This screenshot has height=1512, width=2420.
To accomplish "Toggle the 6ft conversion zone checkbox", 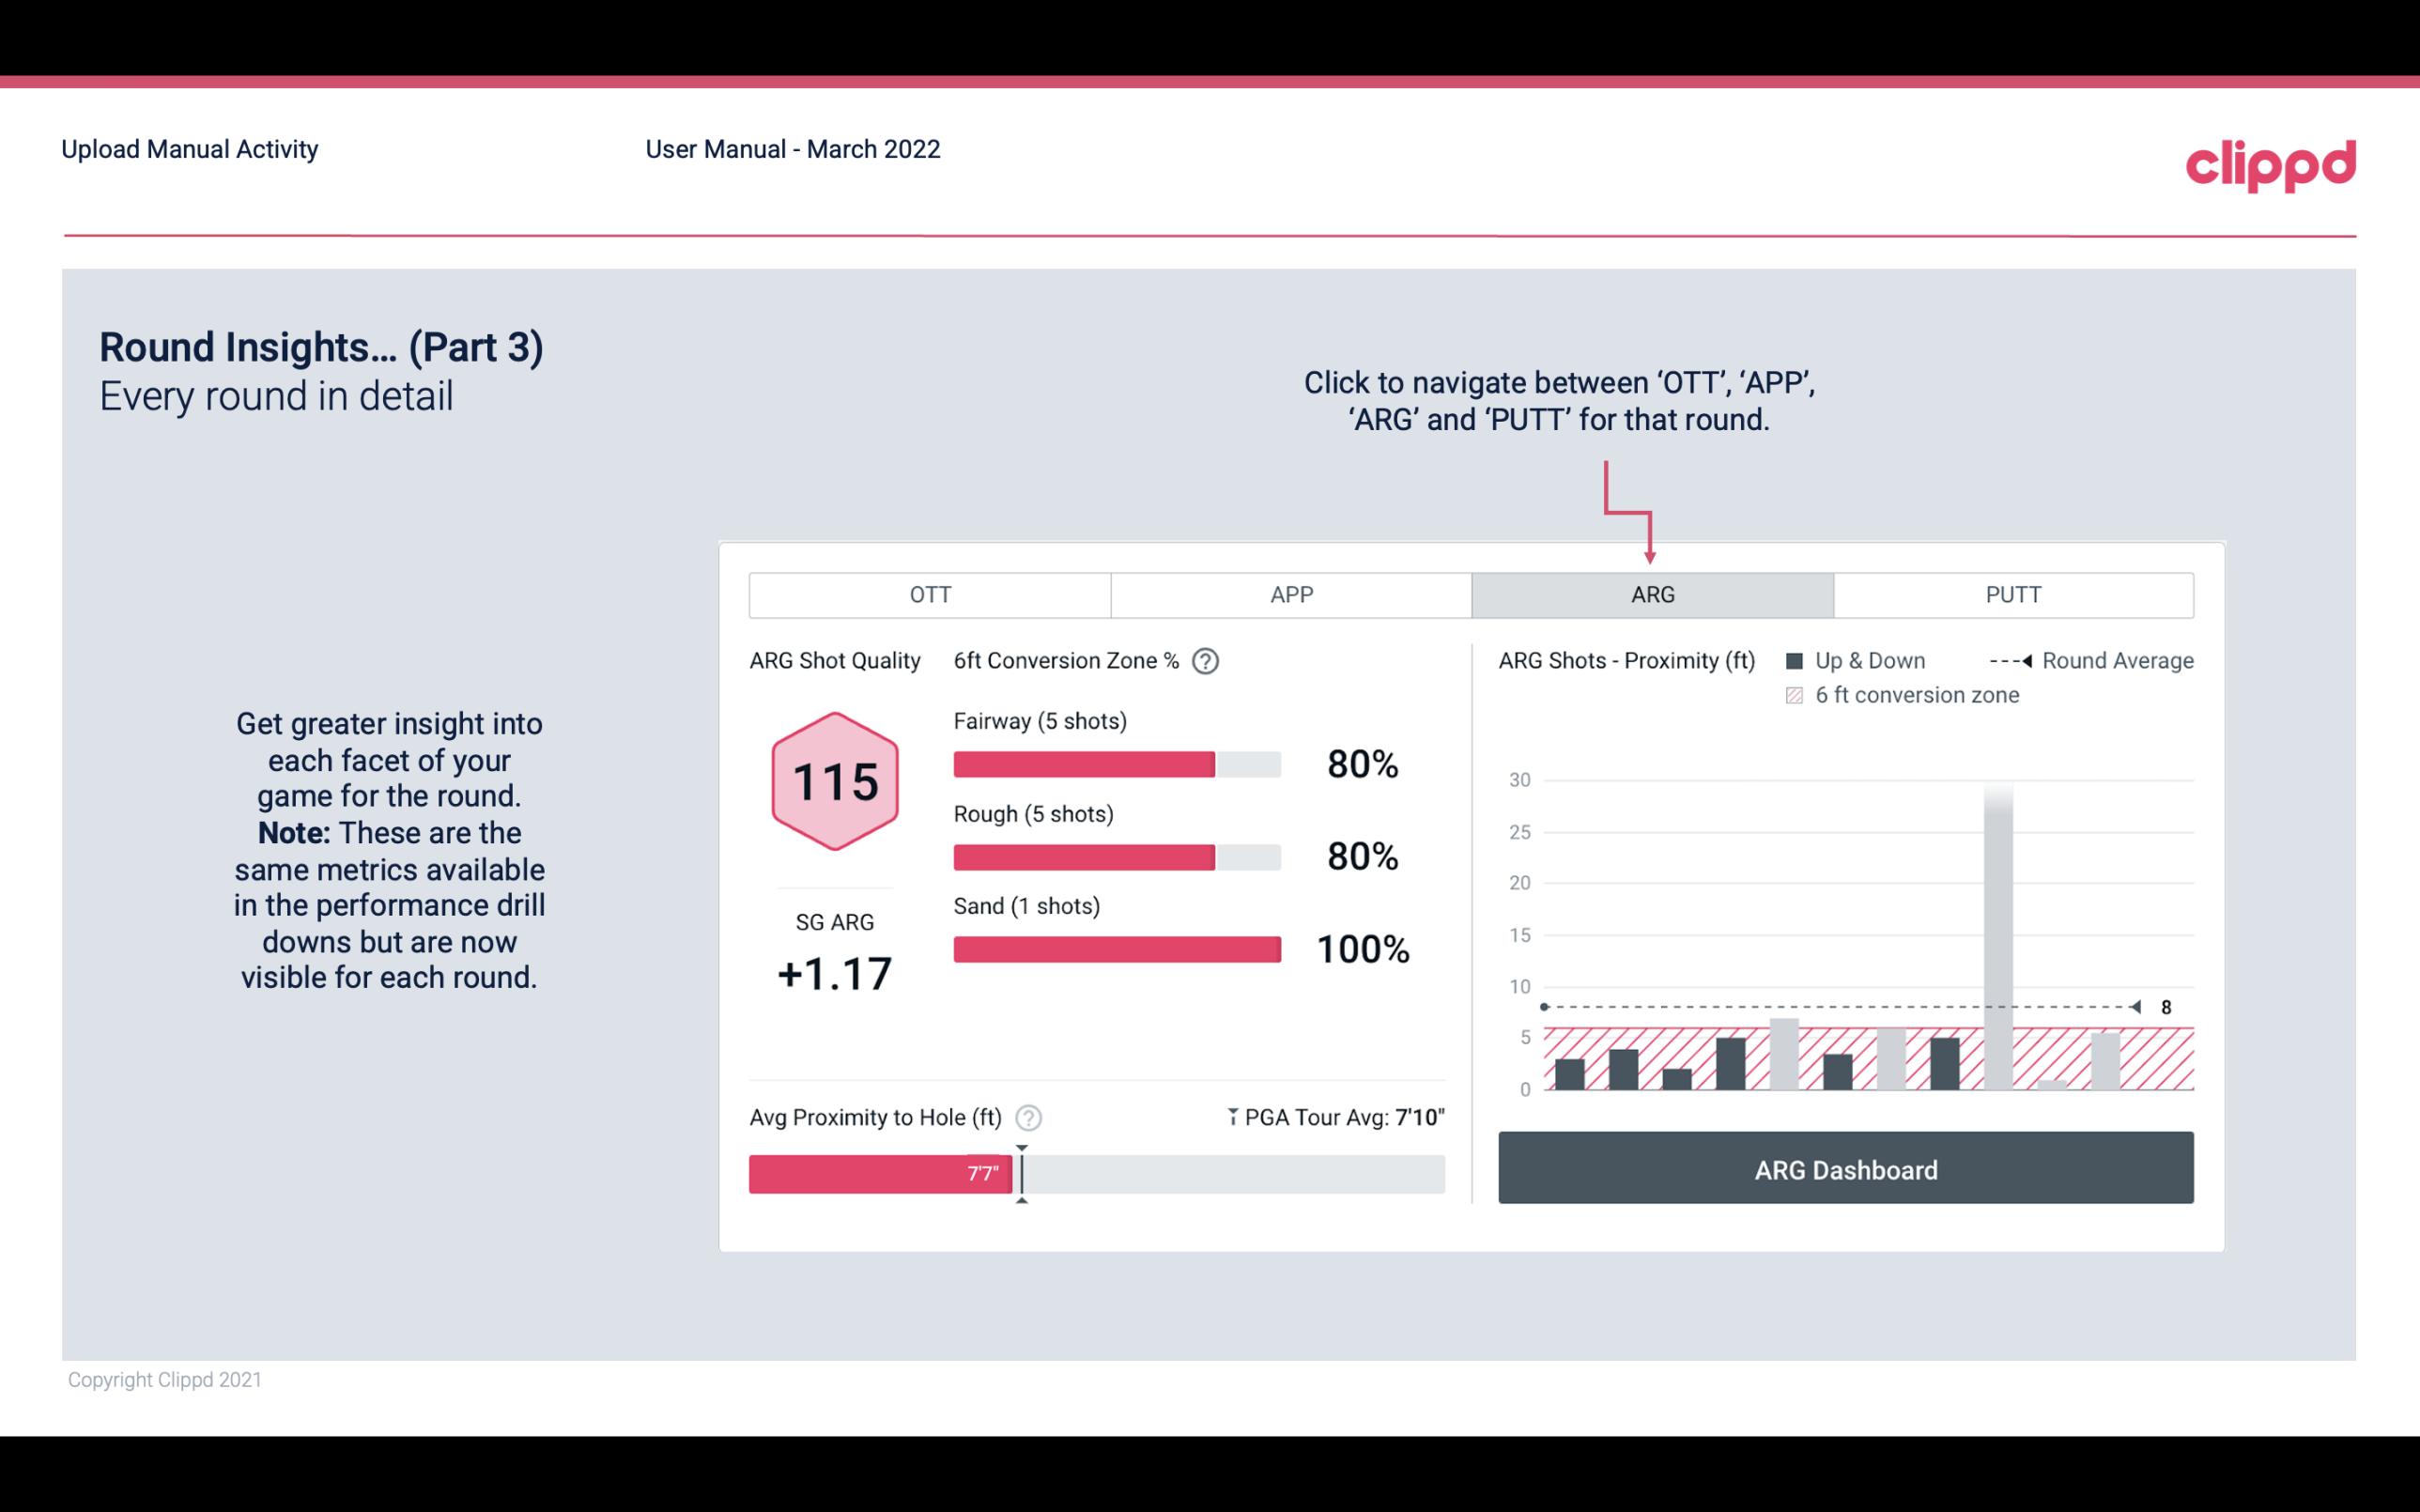I will pos(1798,695).
